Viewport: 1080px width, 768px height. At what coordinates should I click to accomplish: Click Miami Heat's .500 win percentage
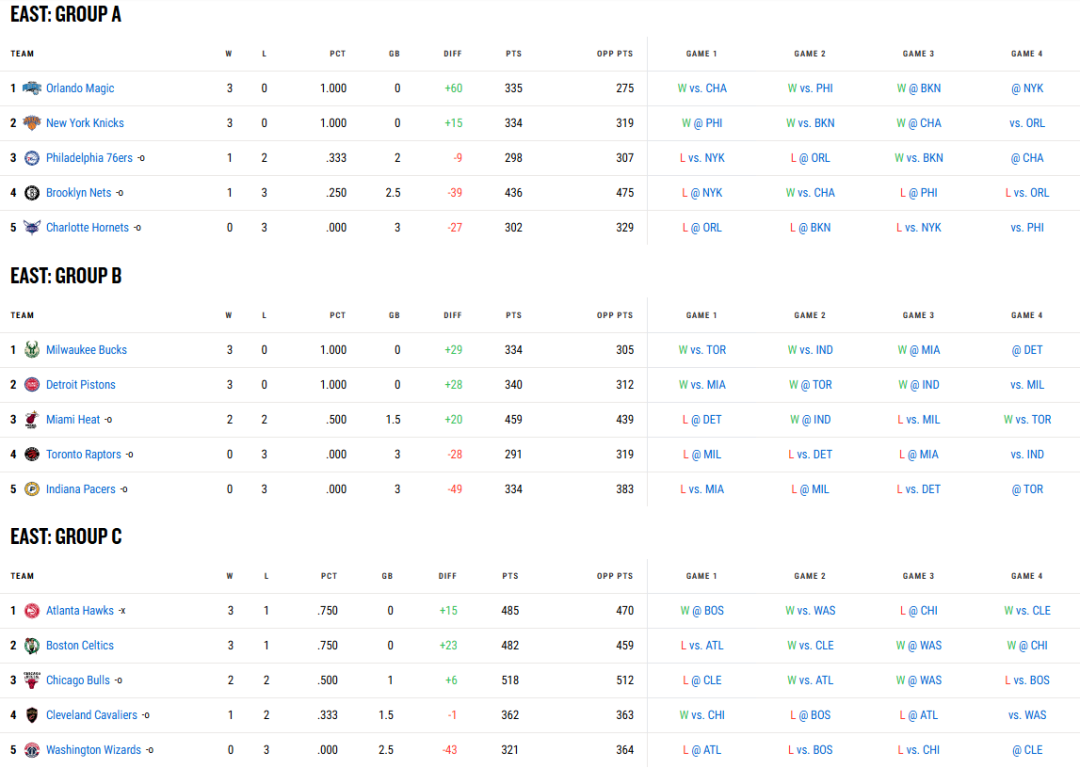pos(336,419)
